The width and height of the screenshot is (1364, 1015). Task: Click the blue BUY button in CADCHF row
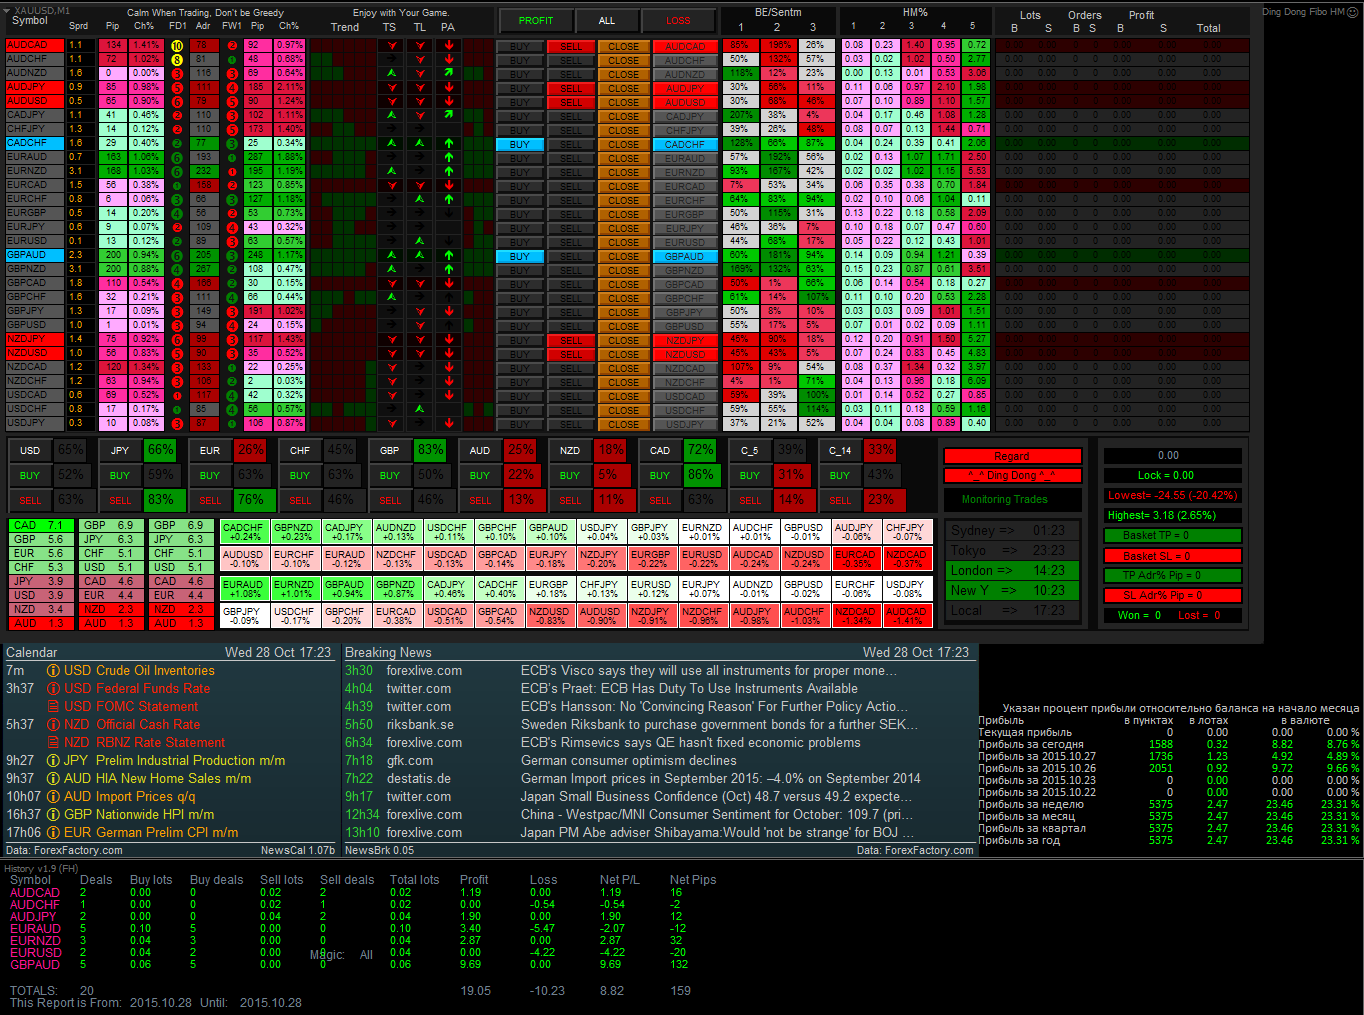520,144
